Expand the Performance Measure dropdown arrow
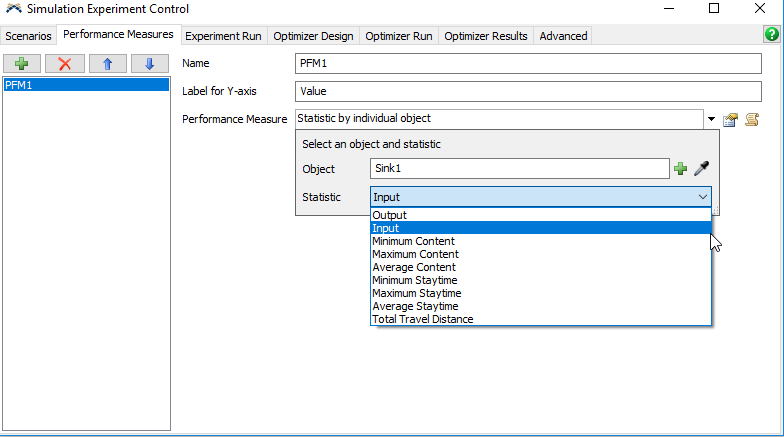The image size is (784, 437). (711, 119)
